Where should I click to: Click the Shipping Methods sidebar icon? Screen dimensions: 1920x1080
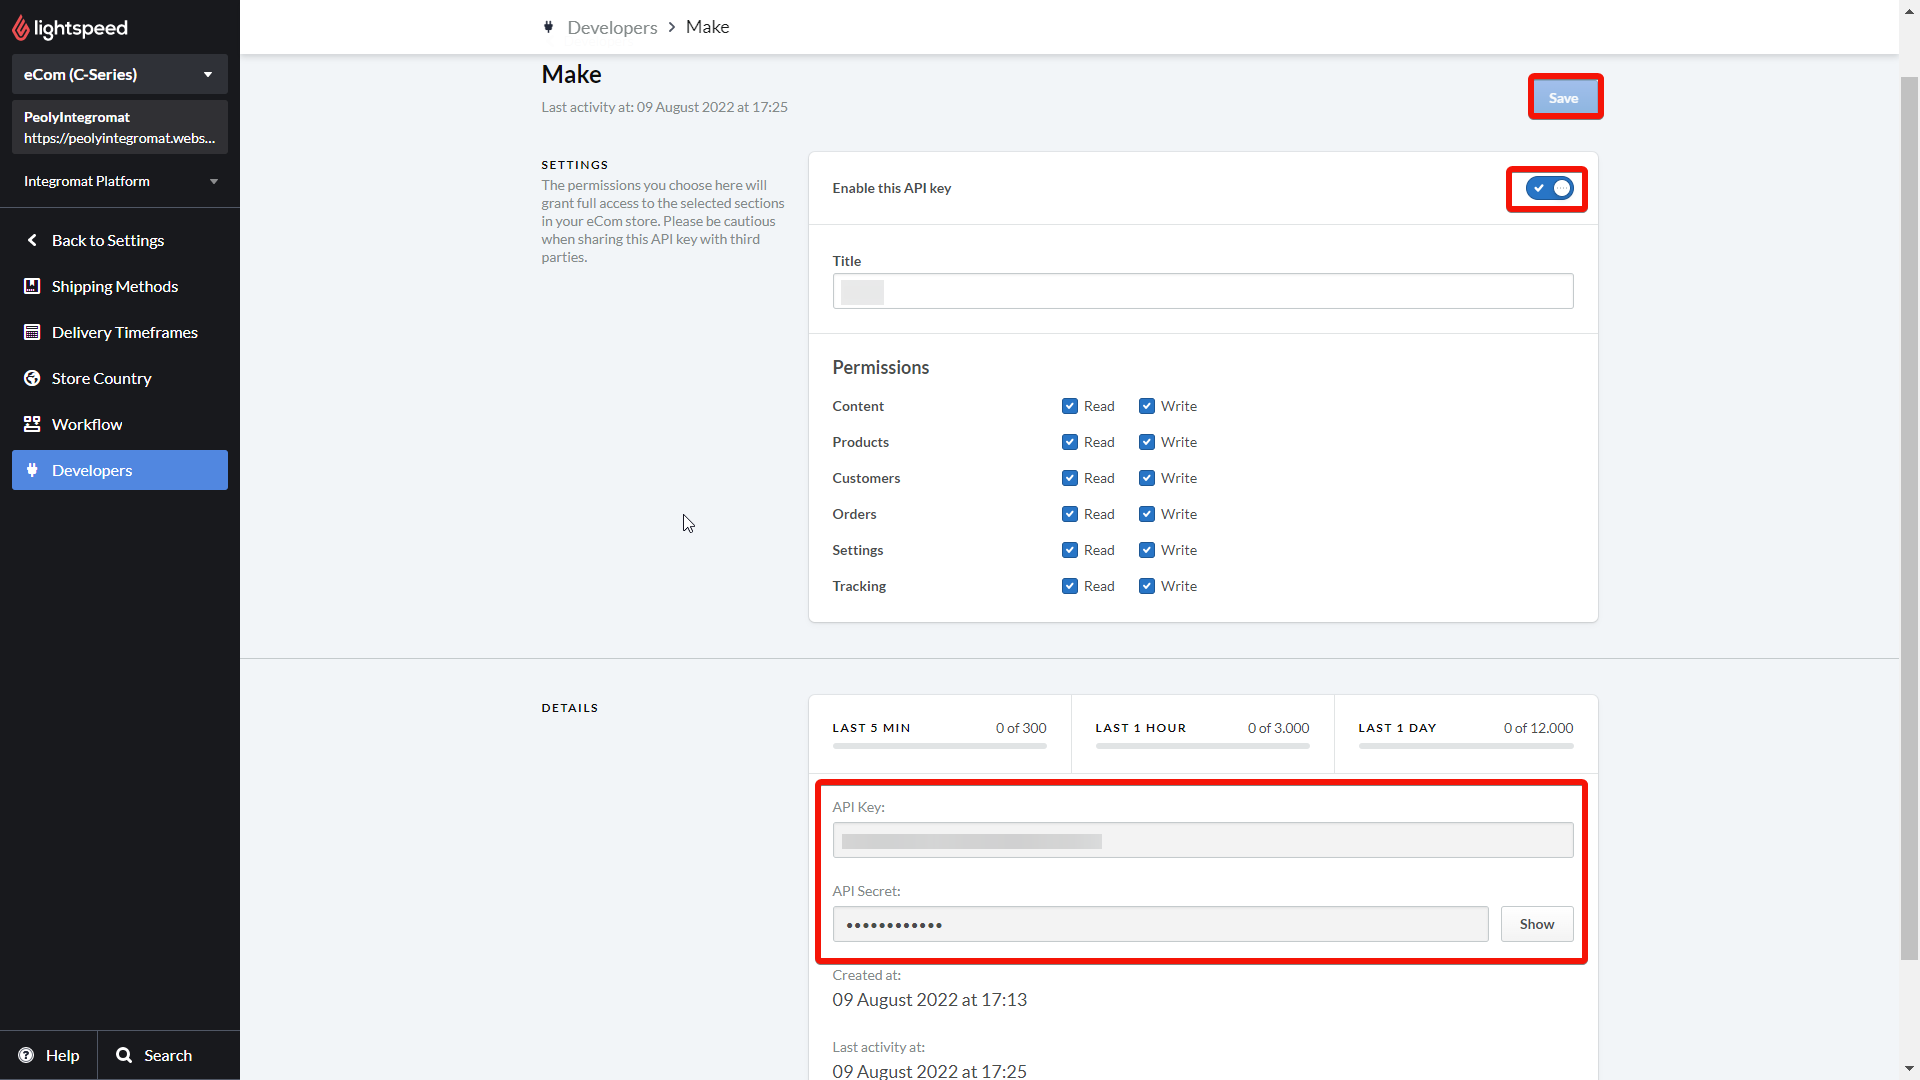[32, 286]
